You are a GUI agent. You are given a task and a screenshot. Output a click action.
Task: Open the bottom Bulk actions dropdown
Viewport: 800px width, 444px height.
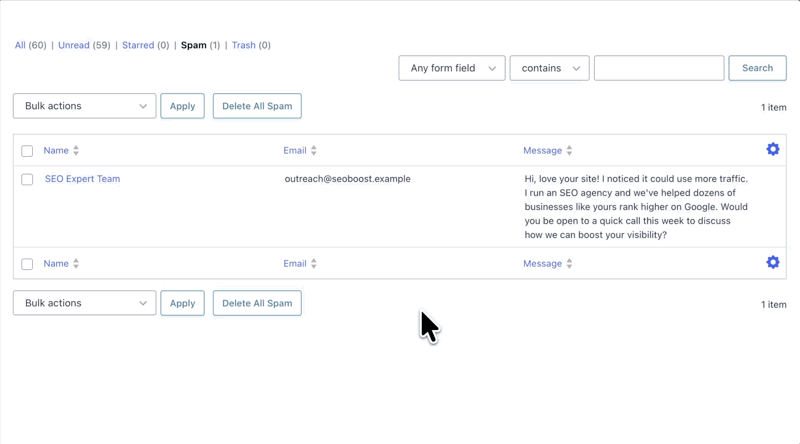(85, 303)
